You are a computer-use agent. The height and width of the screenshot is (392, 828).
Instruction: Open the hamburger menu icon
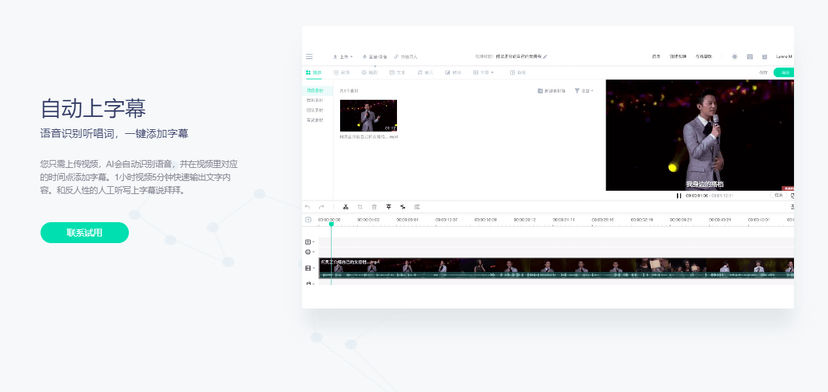(309, 57)
